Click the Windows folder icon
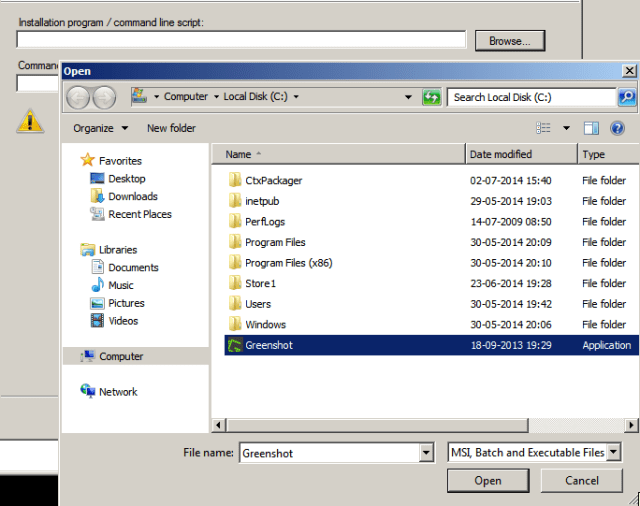Viewport: 640px width, 506px height. pyautogui.click(x=235, y=324)
